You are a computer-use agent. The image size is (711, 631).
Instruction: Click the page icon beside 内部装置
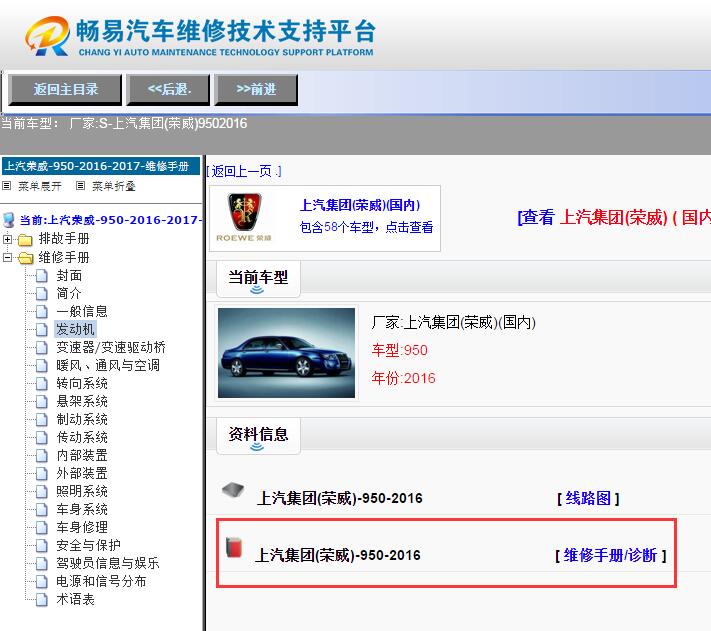pos(42,456)
